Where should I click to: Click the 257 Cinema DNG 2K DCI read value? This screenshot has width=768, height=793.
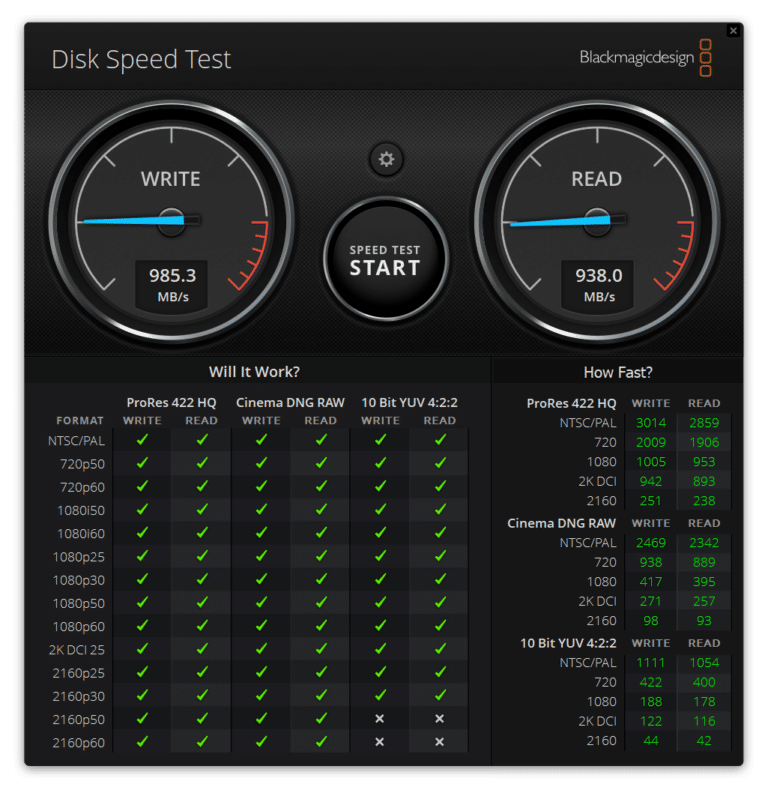click(704, 601)
